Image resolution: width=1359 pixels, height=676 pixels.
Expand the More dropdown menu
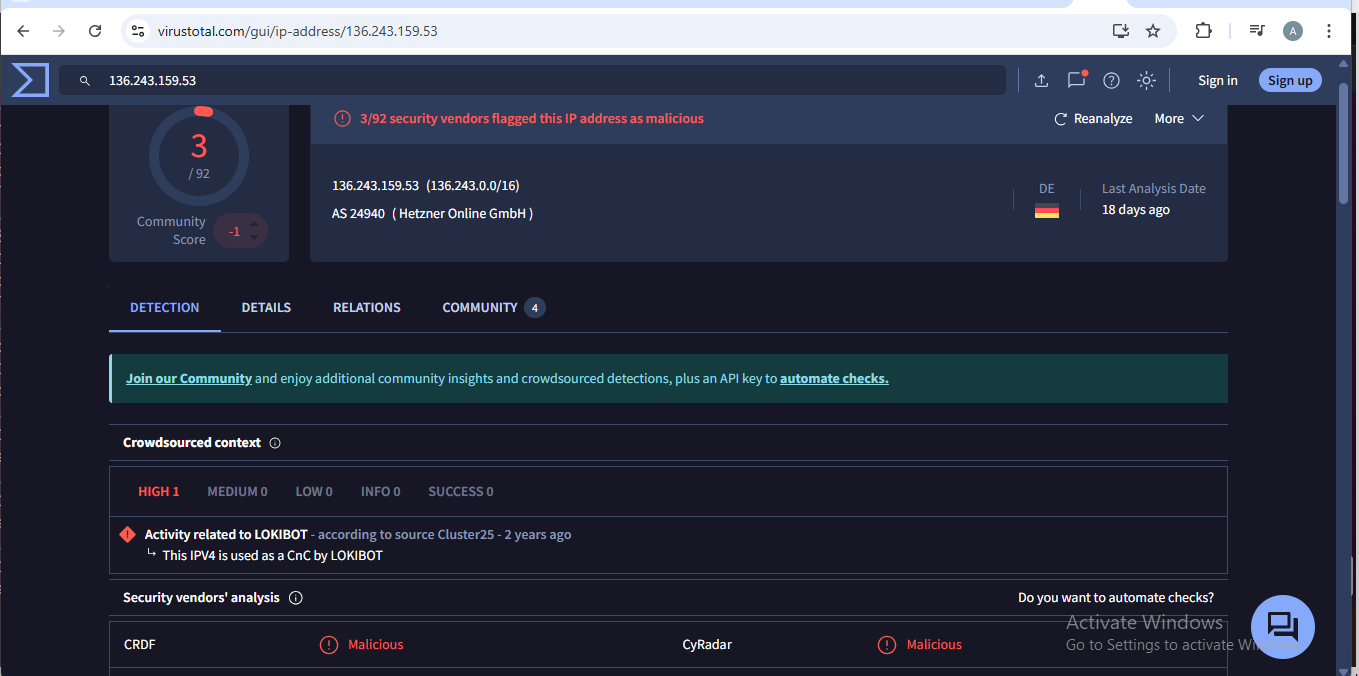click(x=1179, y=119)
